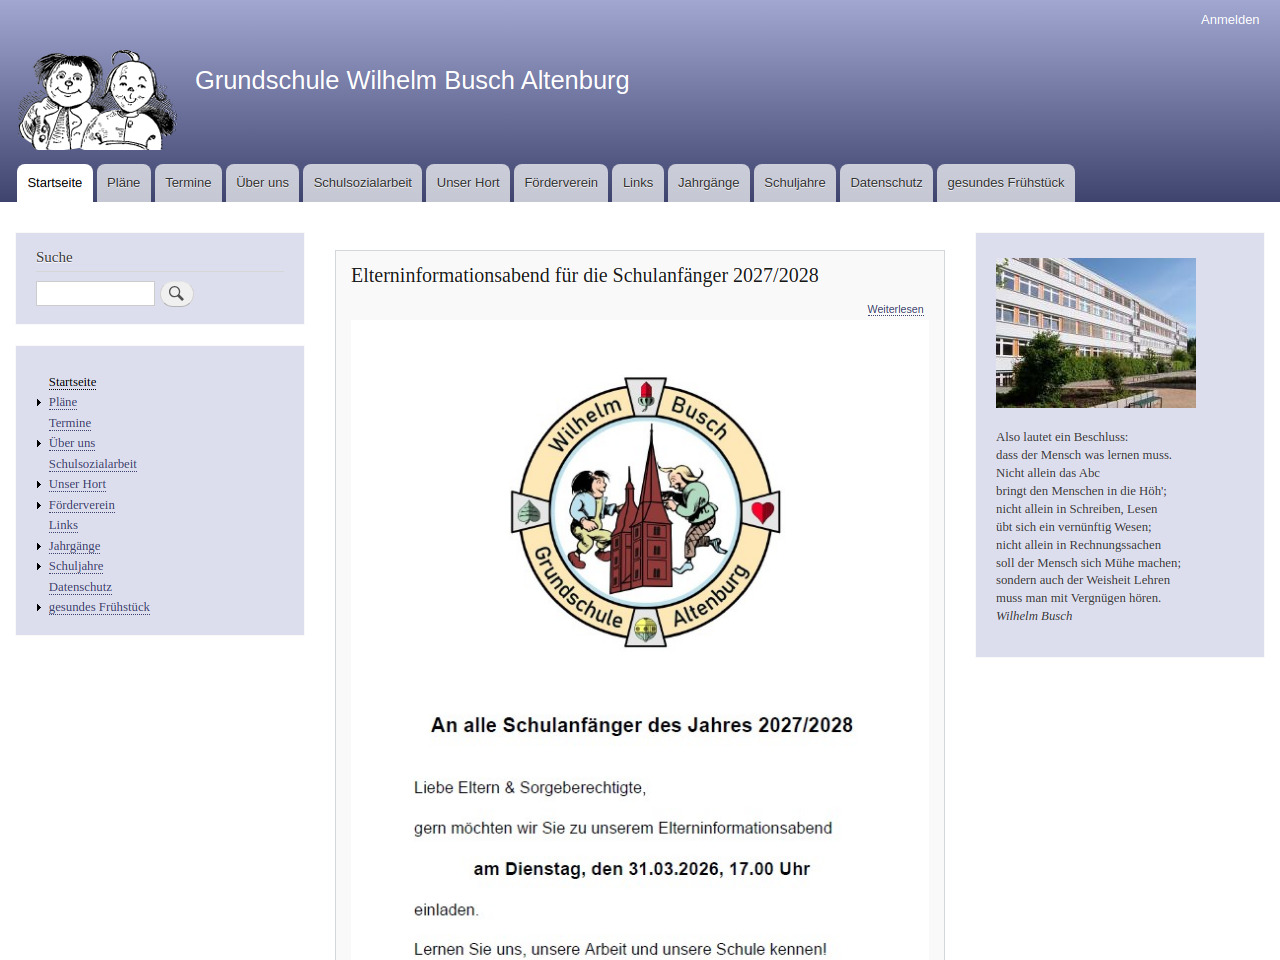Expand the Pläne sidebar menu arrow
Screen dimensions: 1280x960
point(39,403)
